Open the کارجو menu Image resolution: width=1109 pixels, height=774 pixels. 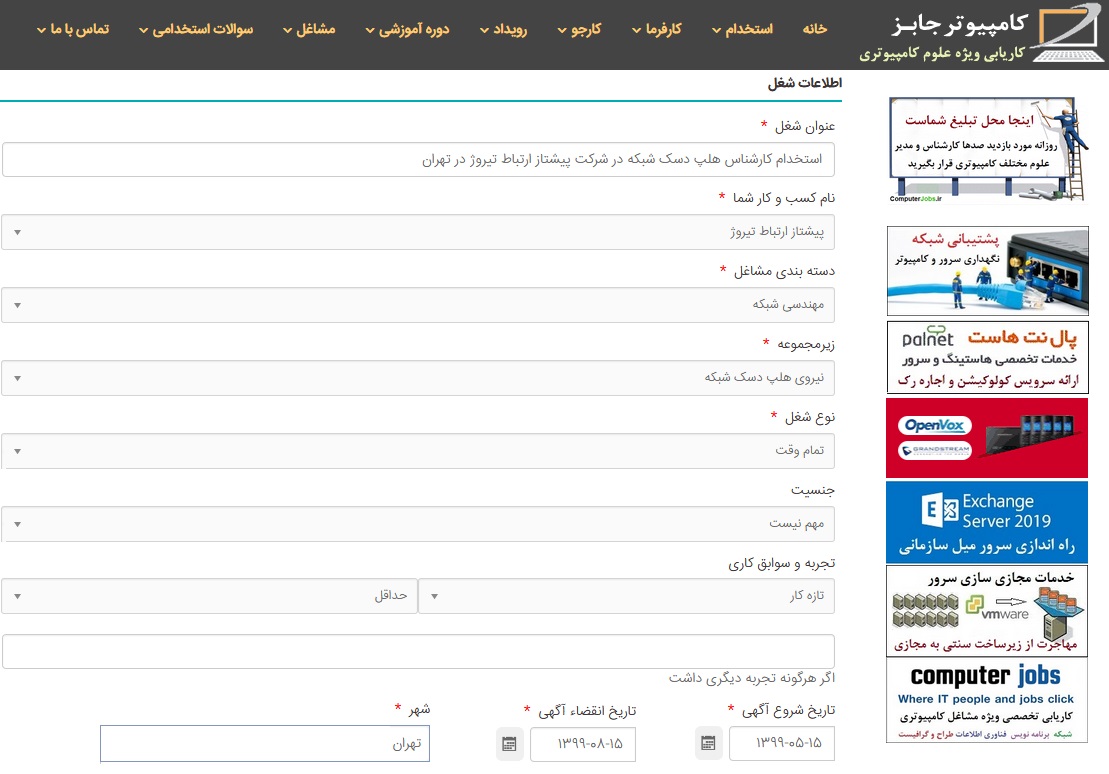tap(579, 29)
